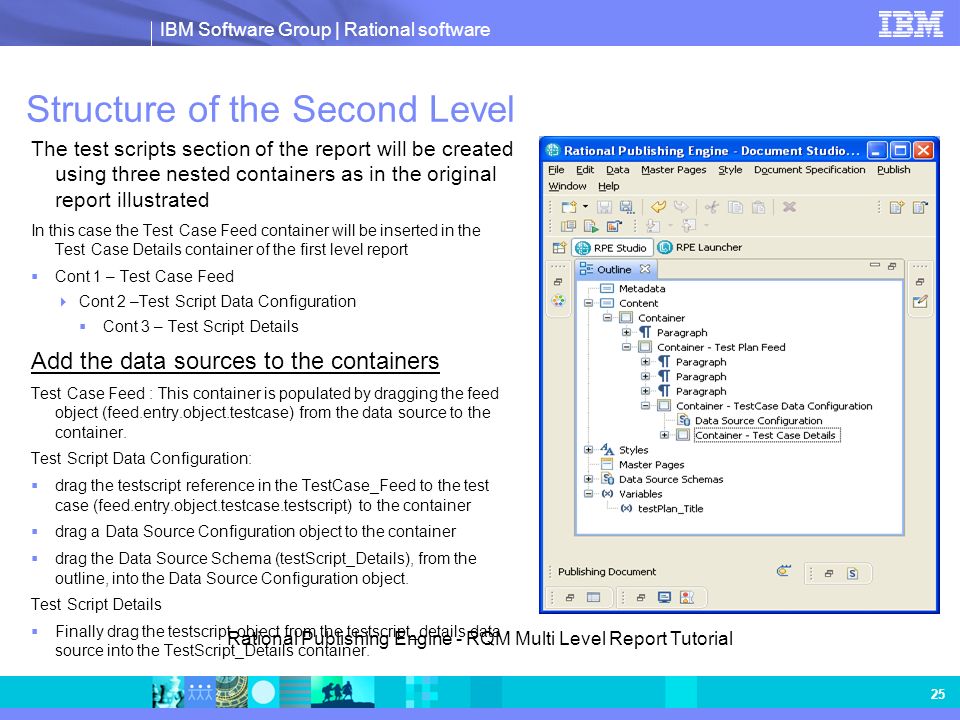Open the dropdown arrow beside New document
This screenshot has height=720, width=960.
point(585,207)
